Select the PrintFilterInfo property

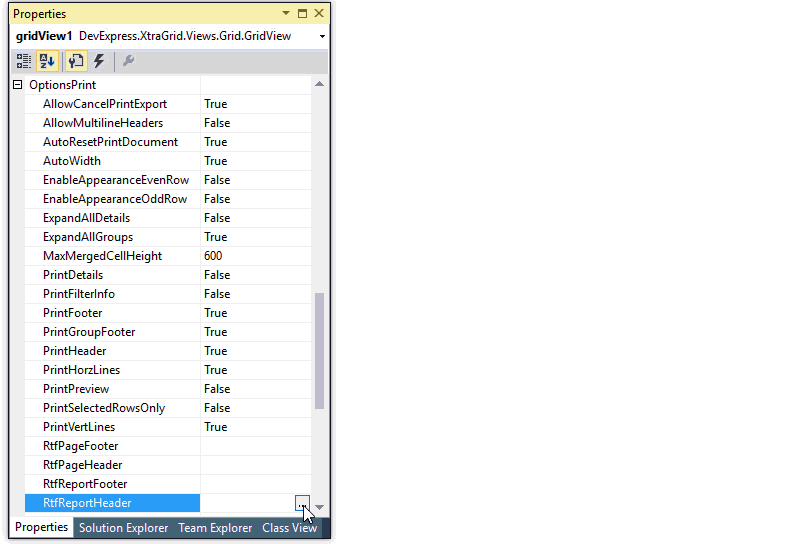pos(112,294)
